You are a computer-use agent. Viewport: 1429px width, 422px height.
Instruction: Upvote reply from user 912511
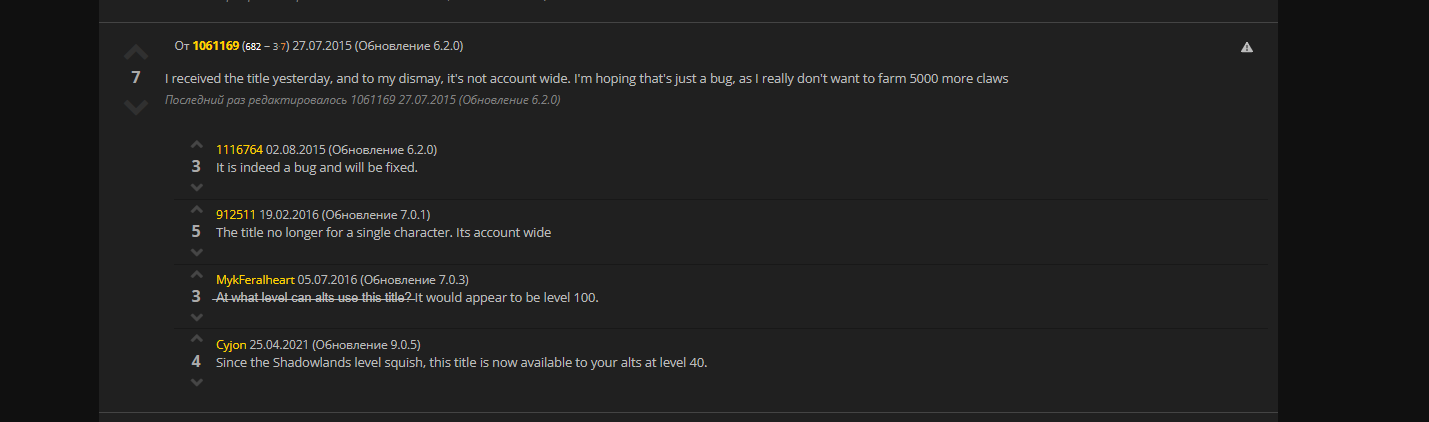pyautogui.click(x=196, y=211)
